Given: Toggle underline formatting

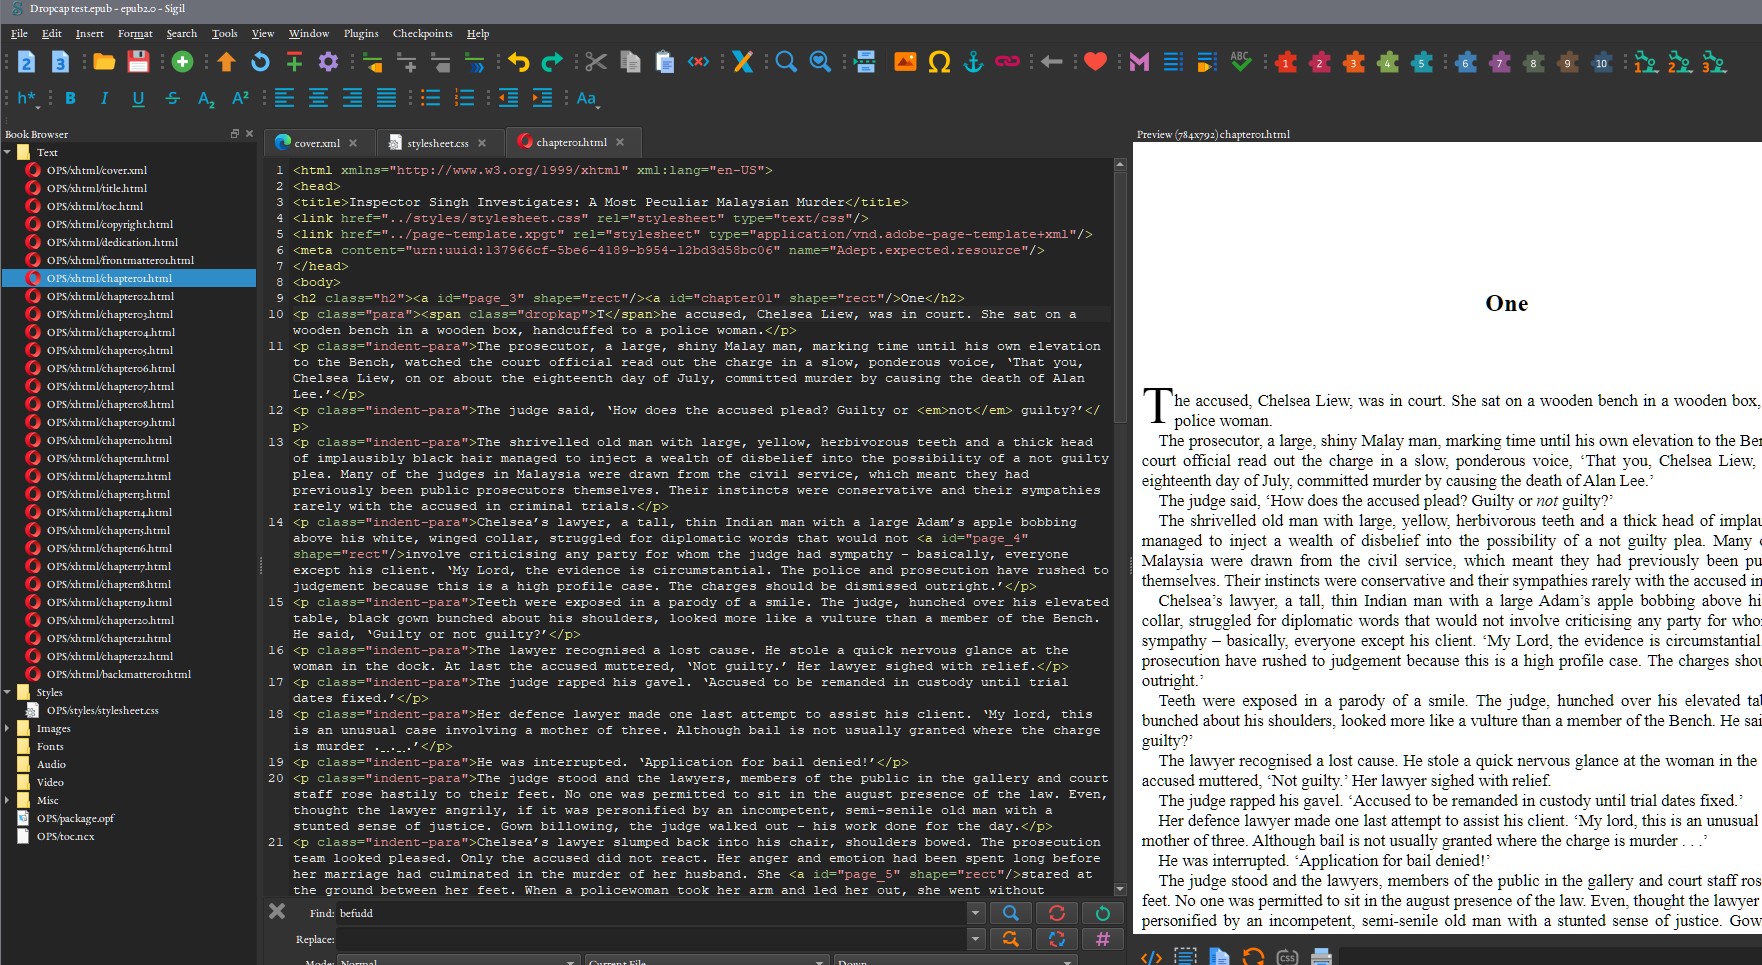Looking at the screenshot, I should [x=138, y=98].
